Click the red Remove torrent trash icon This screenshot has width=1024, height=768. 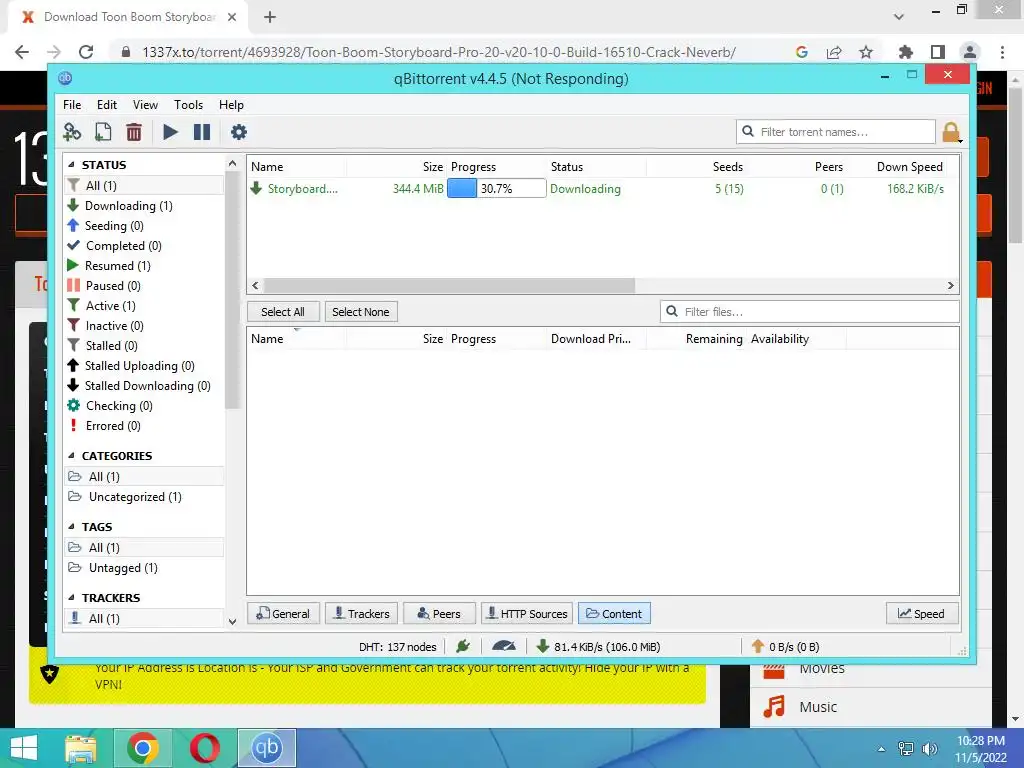click(134, 132)
